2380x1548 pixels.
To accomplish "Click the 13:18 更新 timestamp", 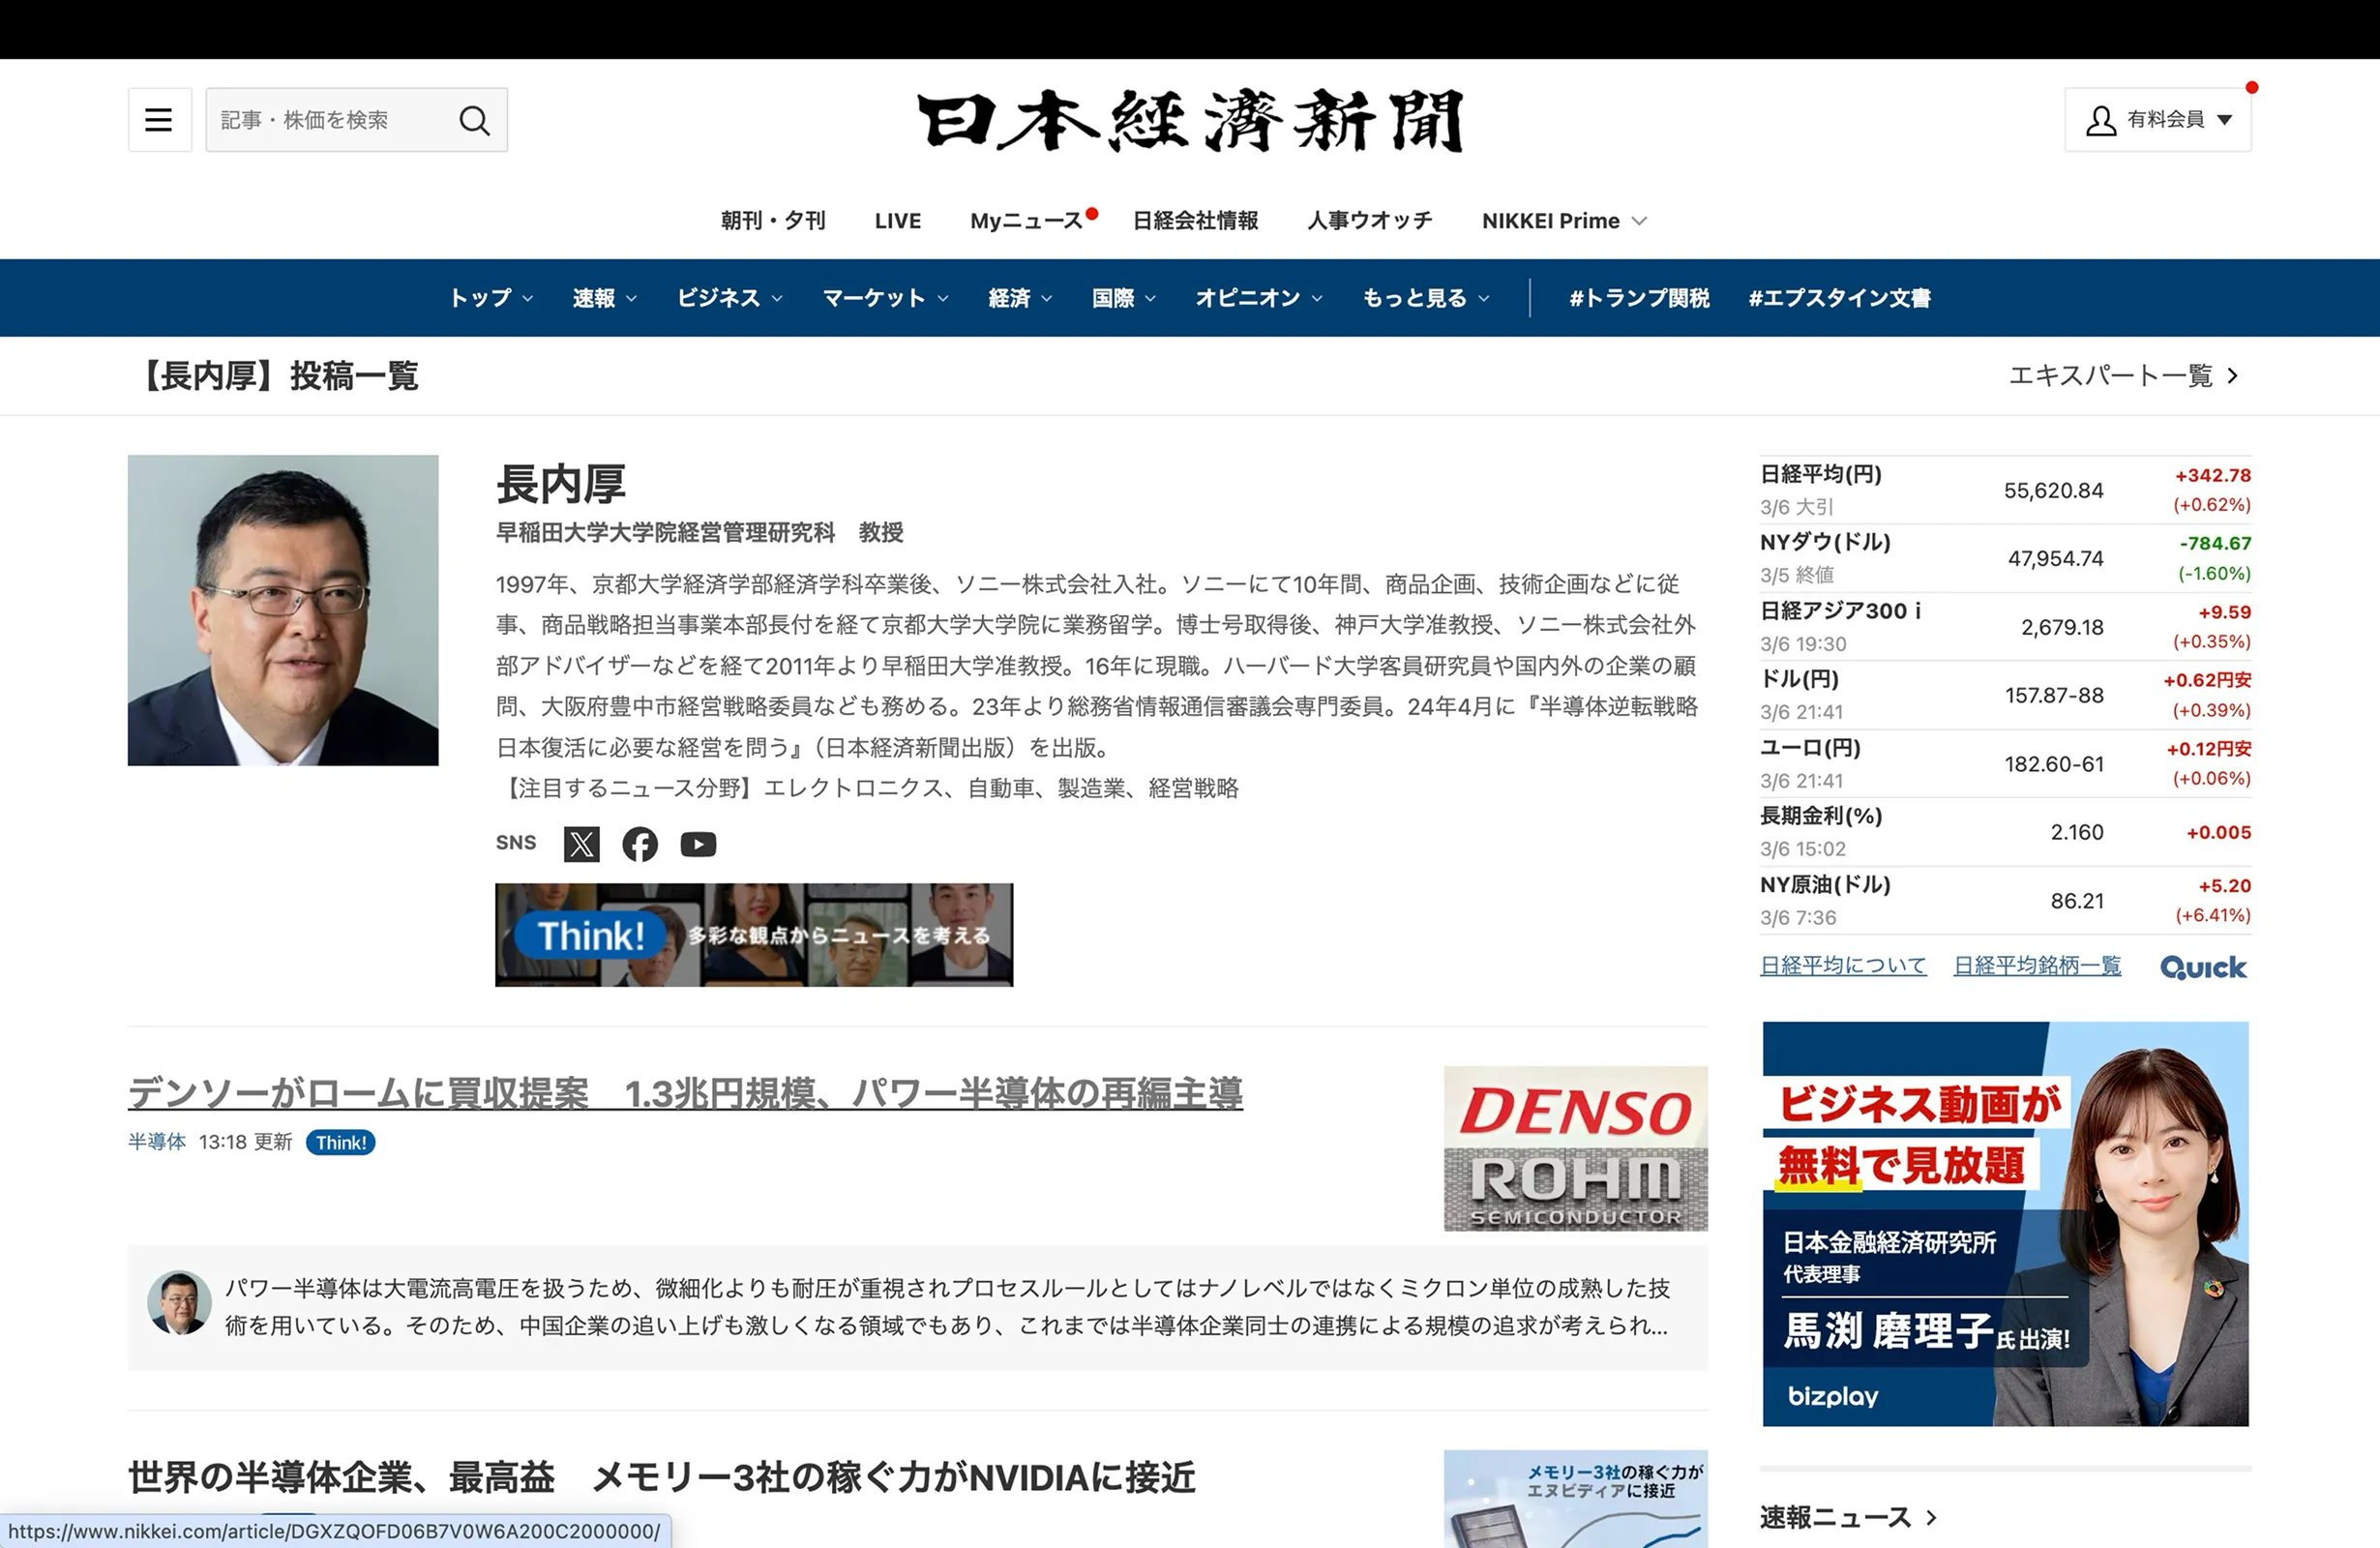I will pos(245,1142).
